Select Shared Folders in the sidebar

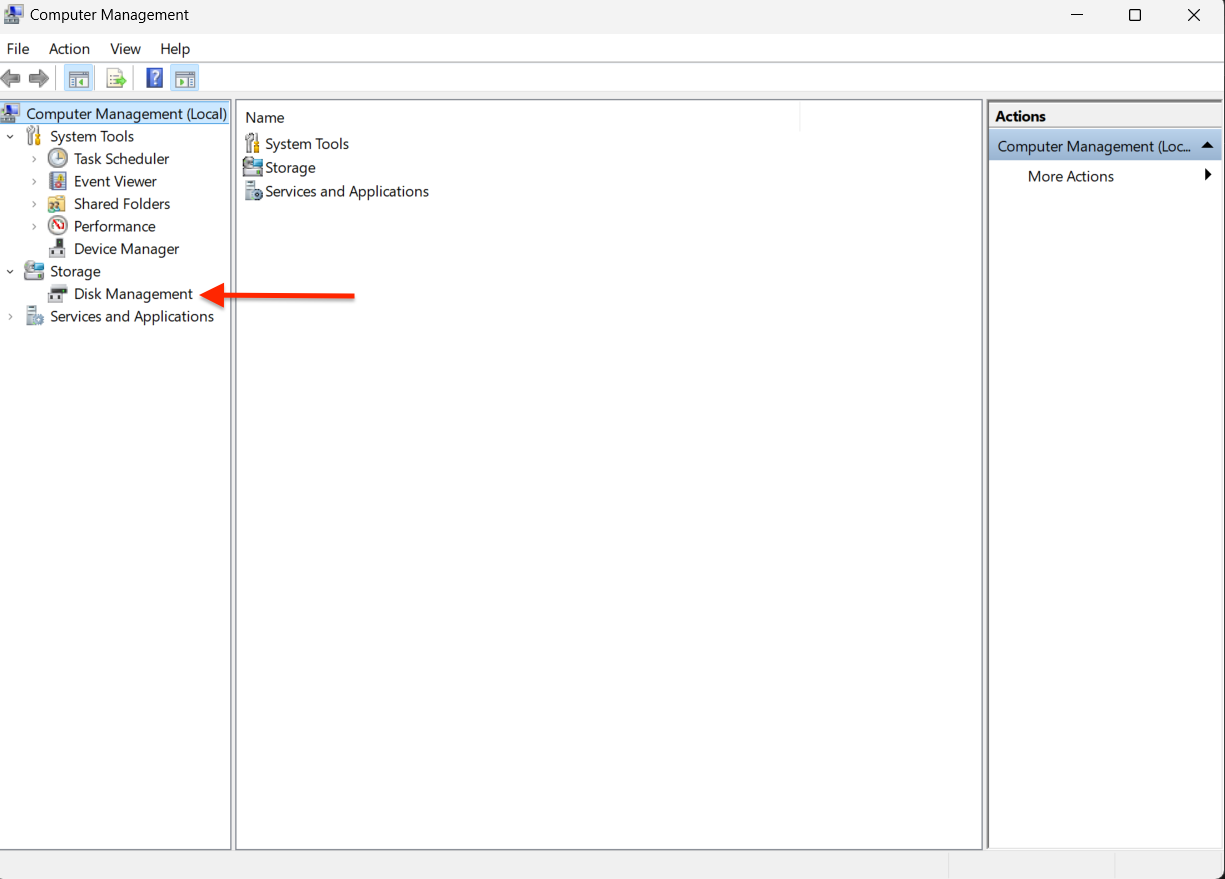[120, 203]
